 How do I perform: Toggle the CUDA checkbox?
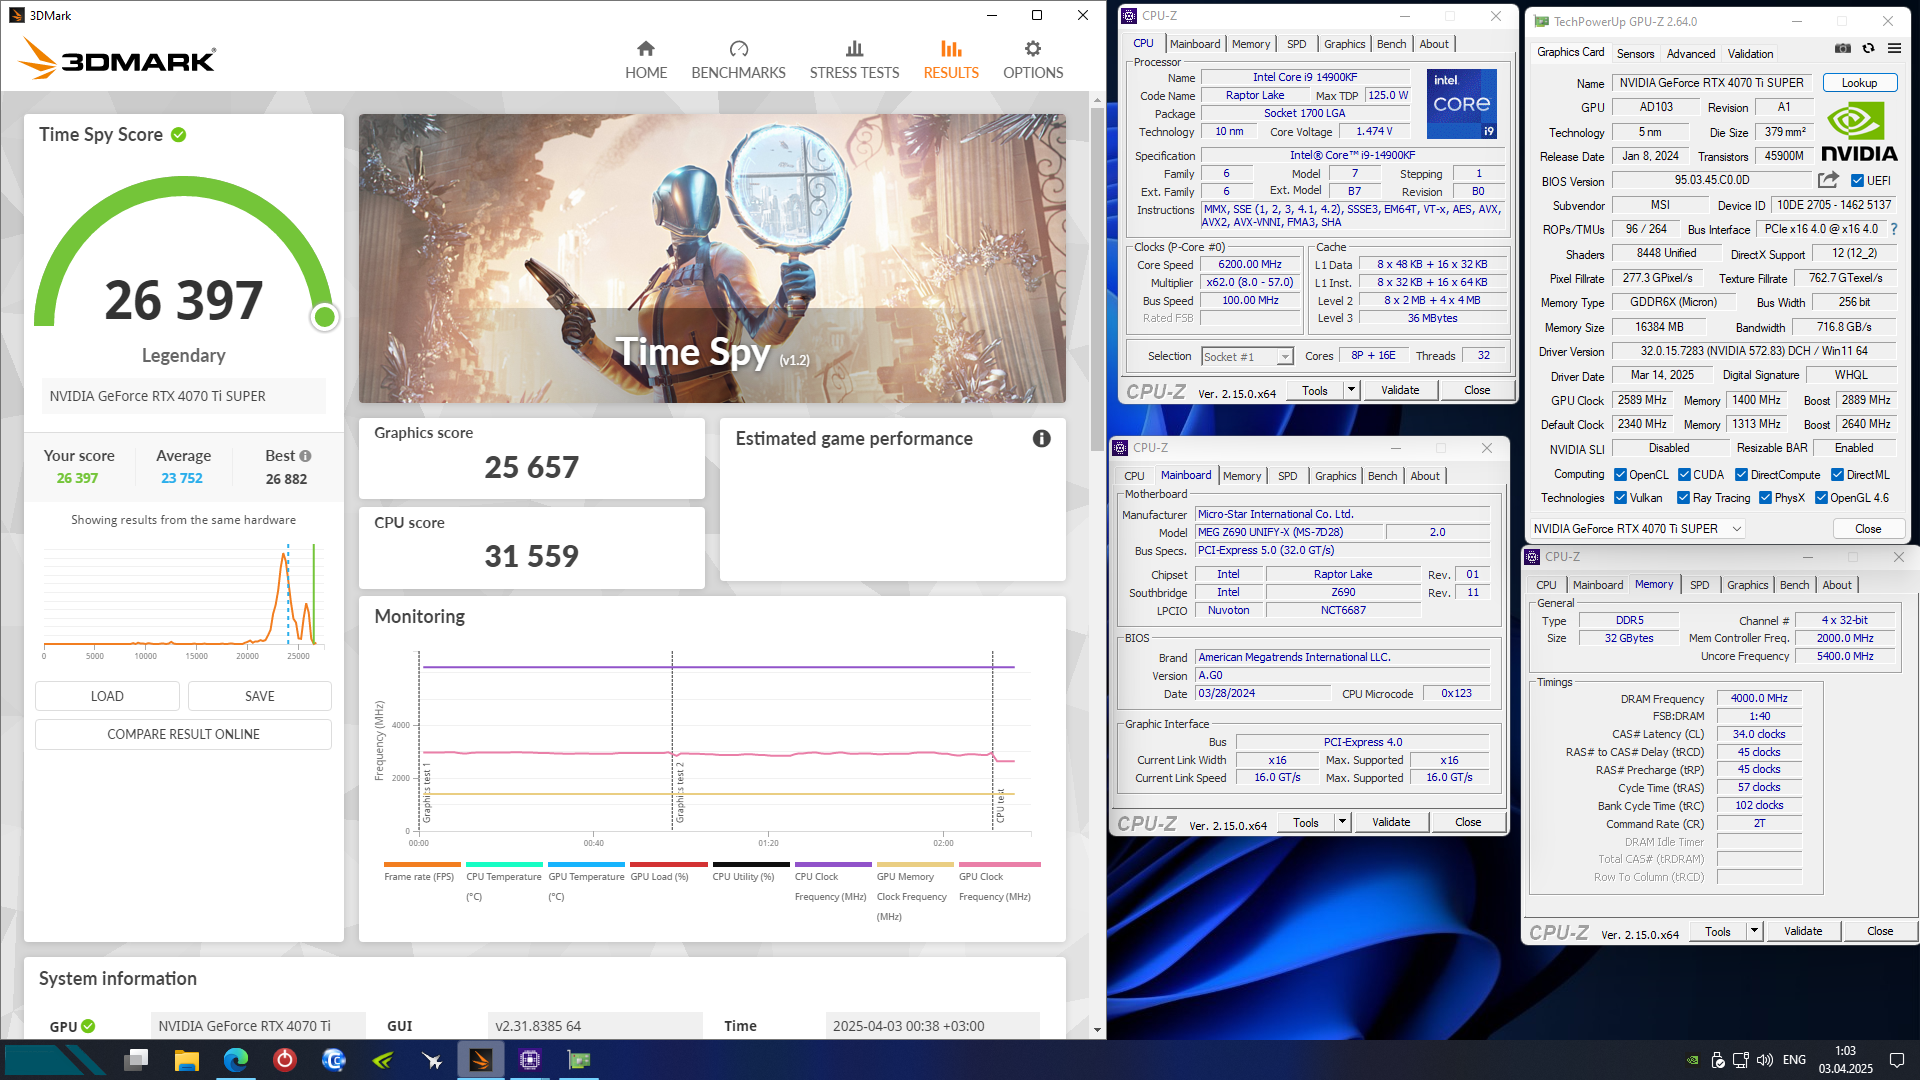[1684, 475]
